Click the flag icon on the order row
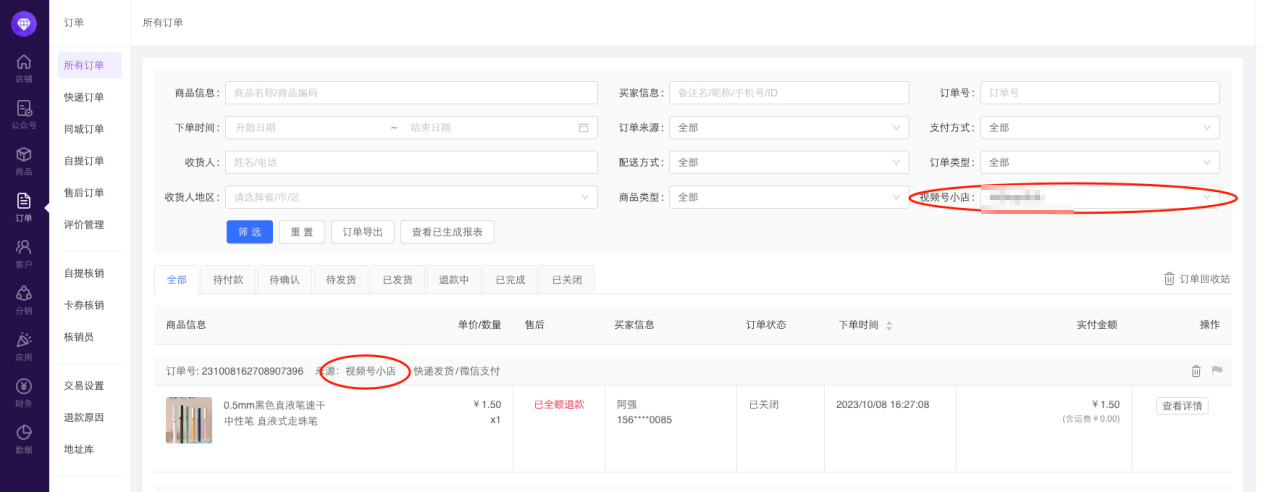1265x492 pixels. pyautogui.click(x=1217, y=371)
